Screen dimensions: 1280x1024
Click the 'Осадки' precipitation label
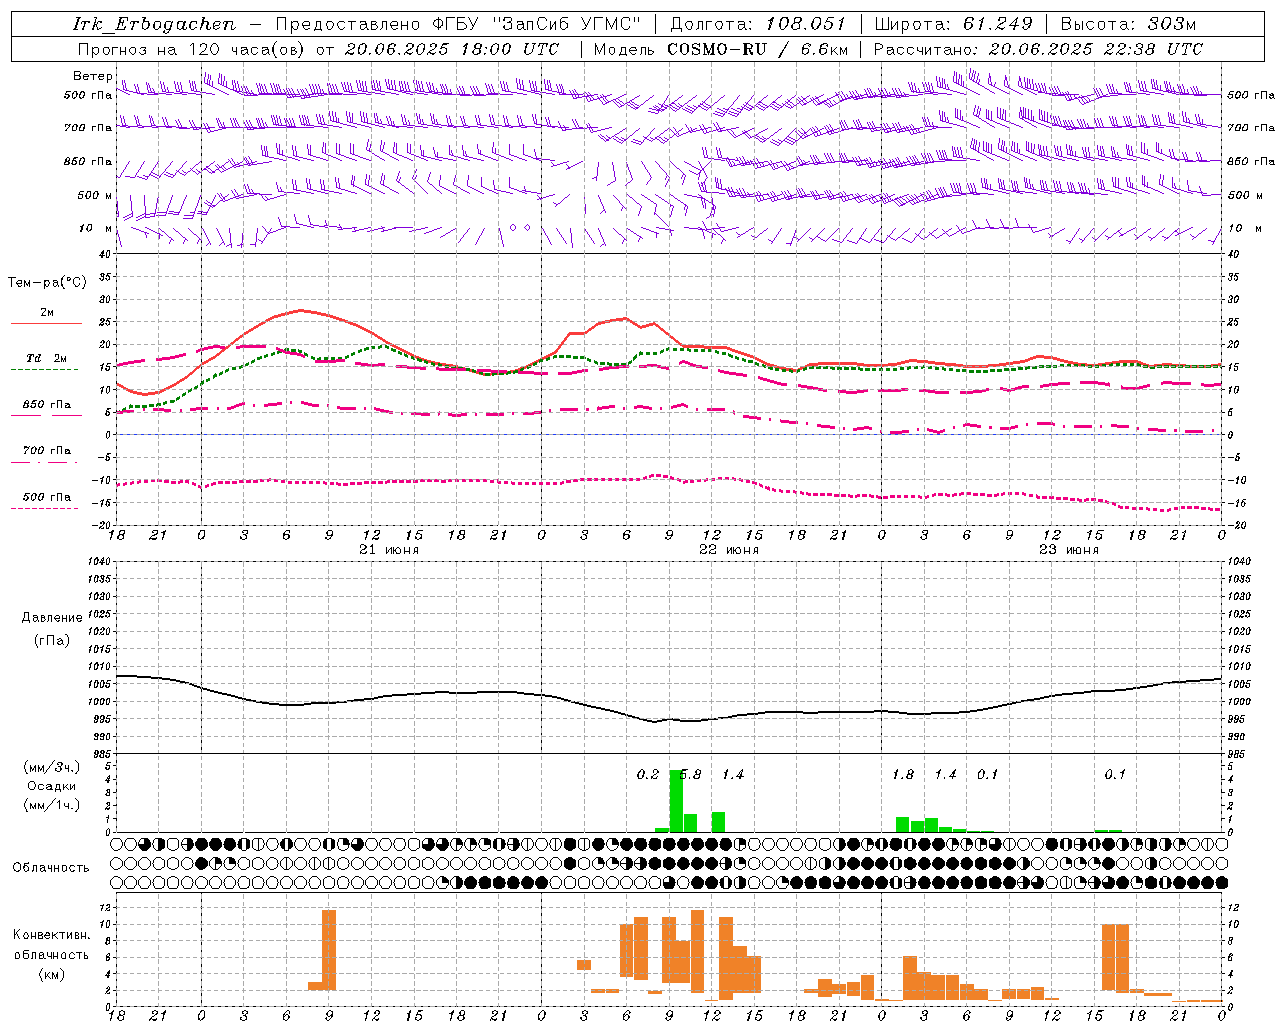click(52, 786)
